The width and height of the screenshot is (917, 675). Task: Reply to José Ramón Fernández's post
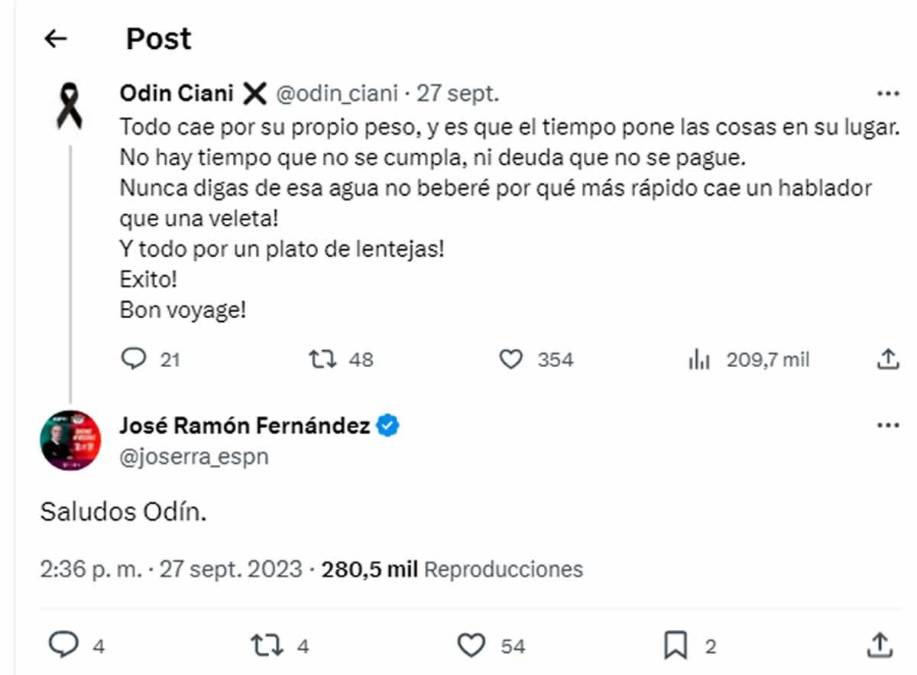pos(63,646)
